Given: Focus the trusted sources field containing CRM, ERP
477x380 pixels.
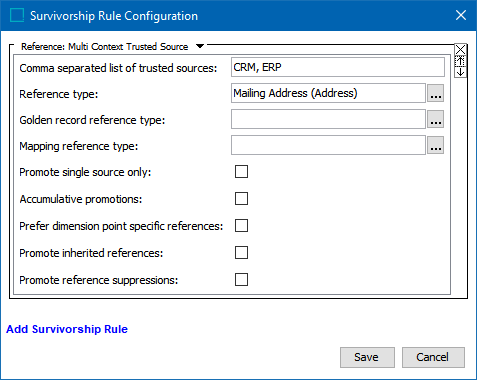Looking at the screenshot, I should 338,67.
